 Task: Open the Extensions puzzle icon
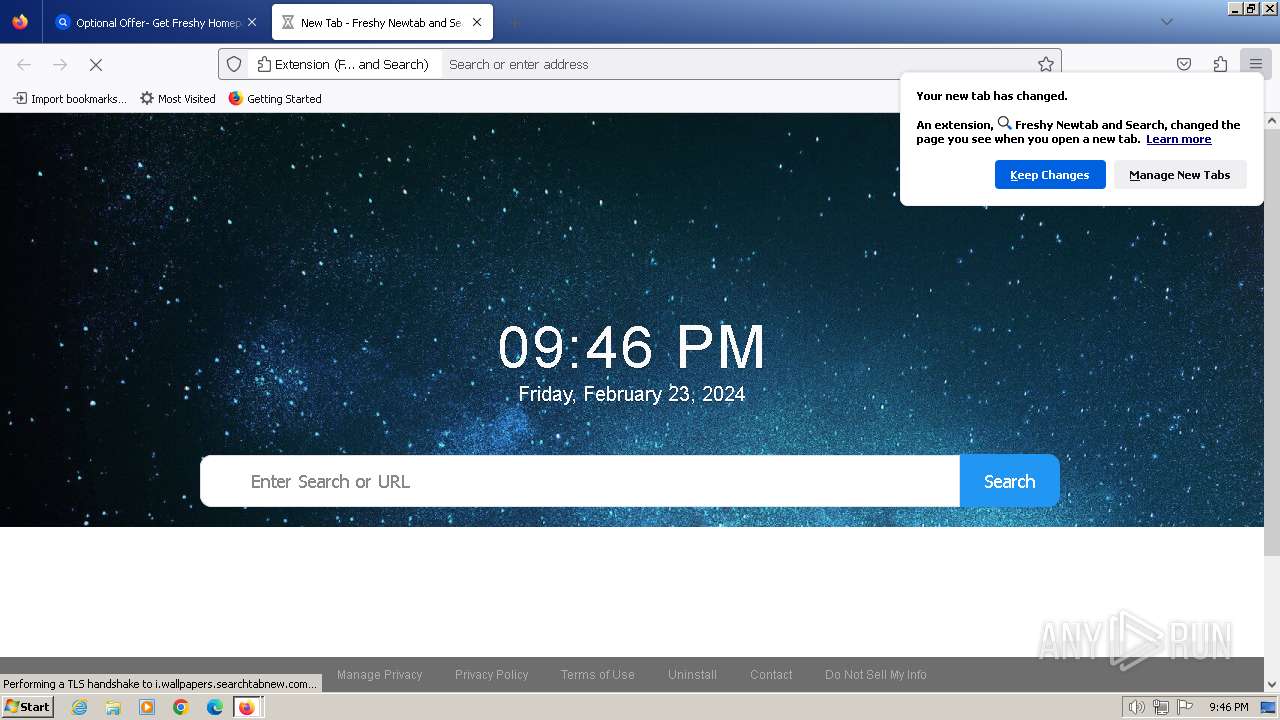click(1220, 64)
